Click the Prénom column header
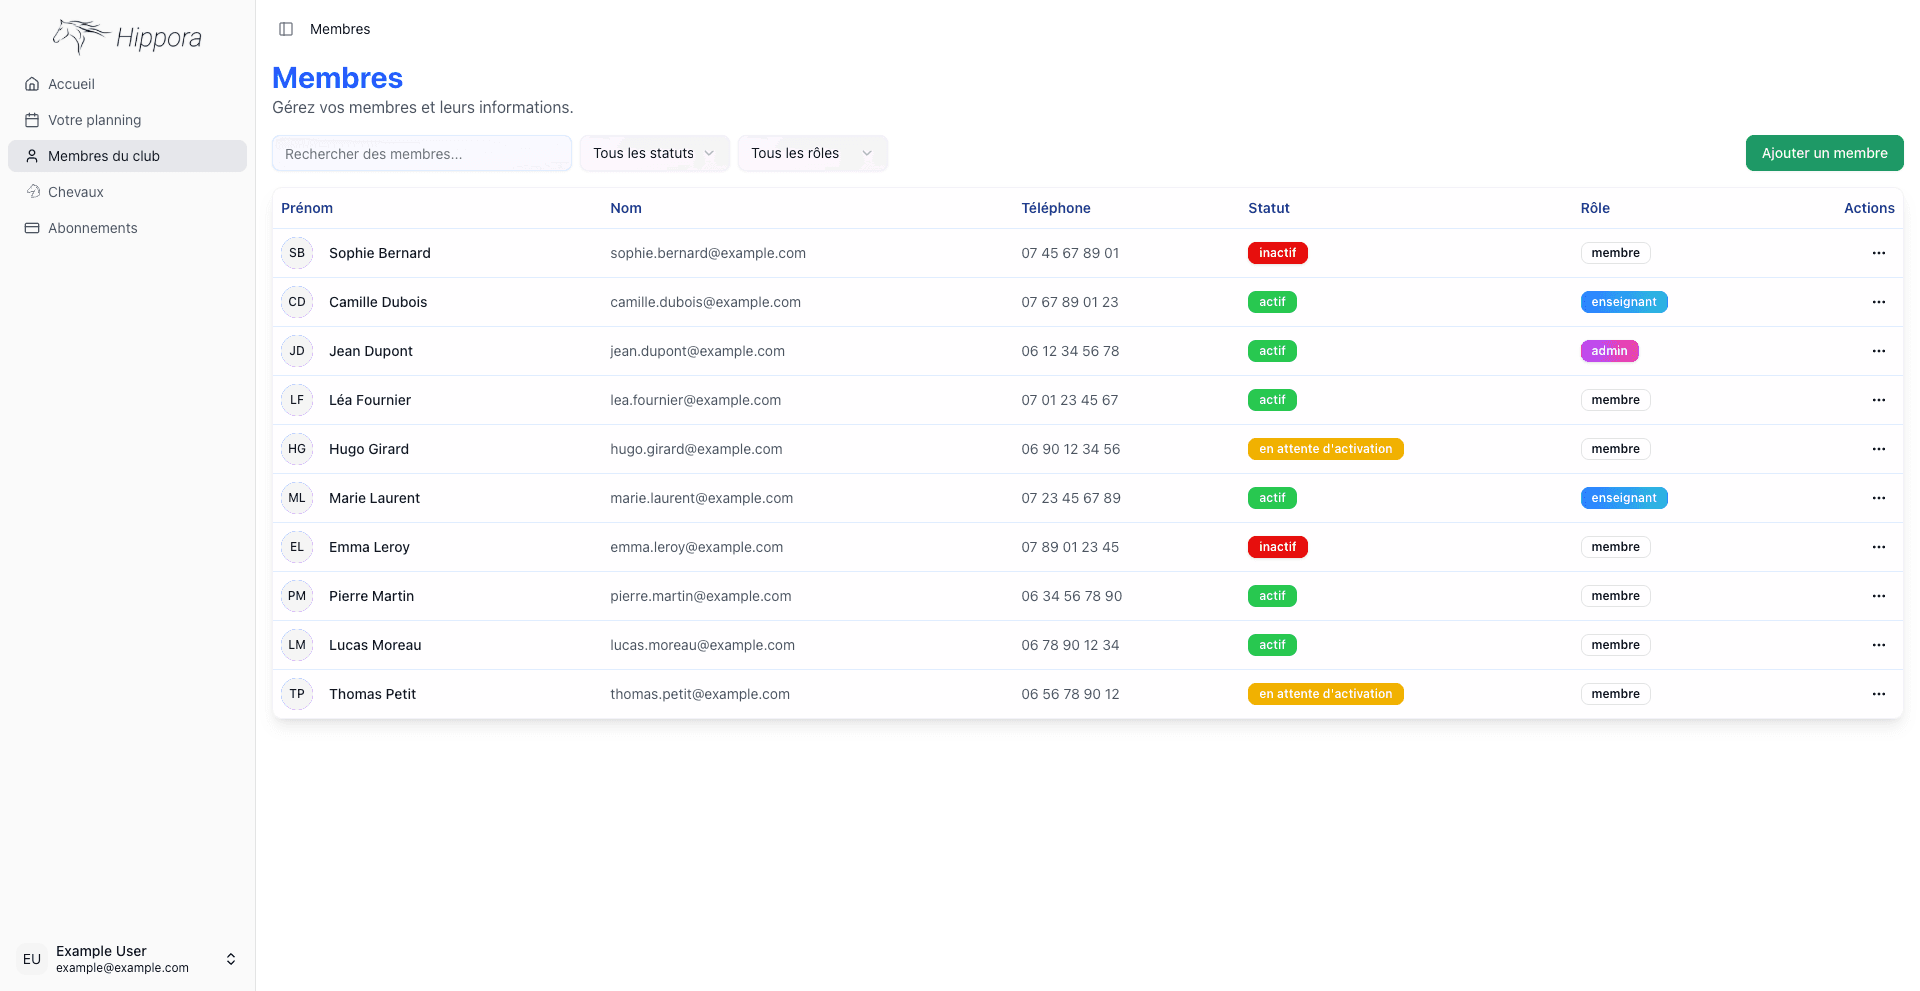 [x=307, y=208]
